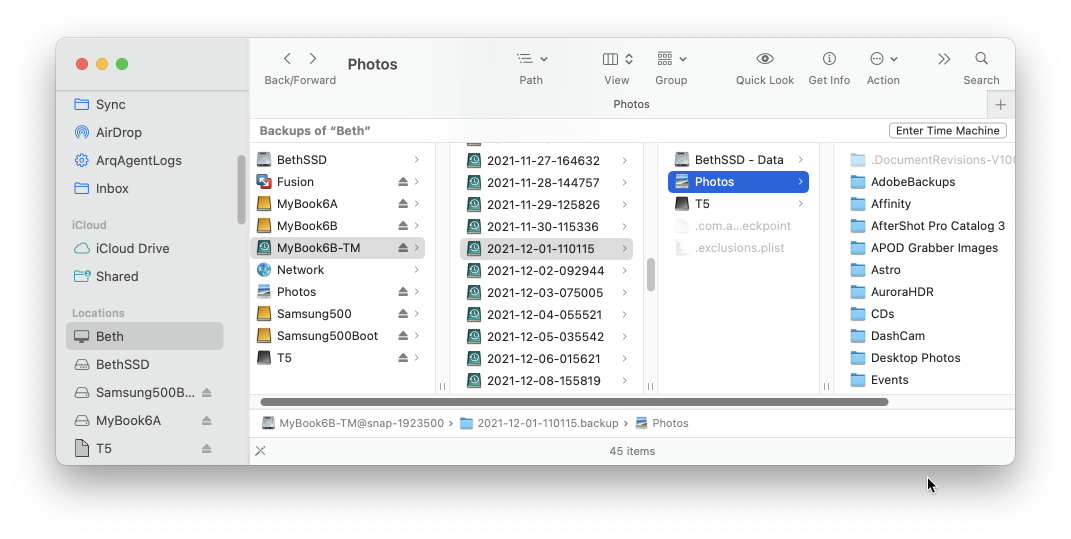Select BethSSD in the first column

click(338, 160)
